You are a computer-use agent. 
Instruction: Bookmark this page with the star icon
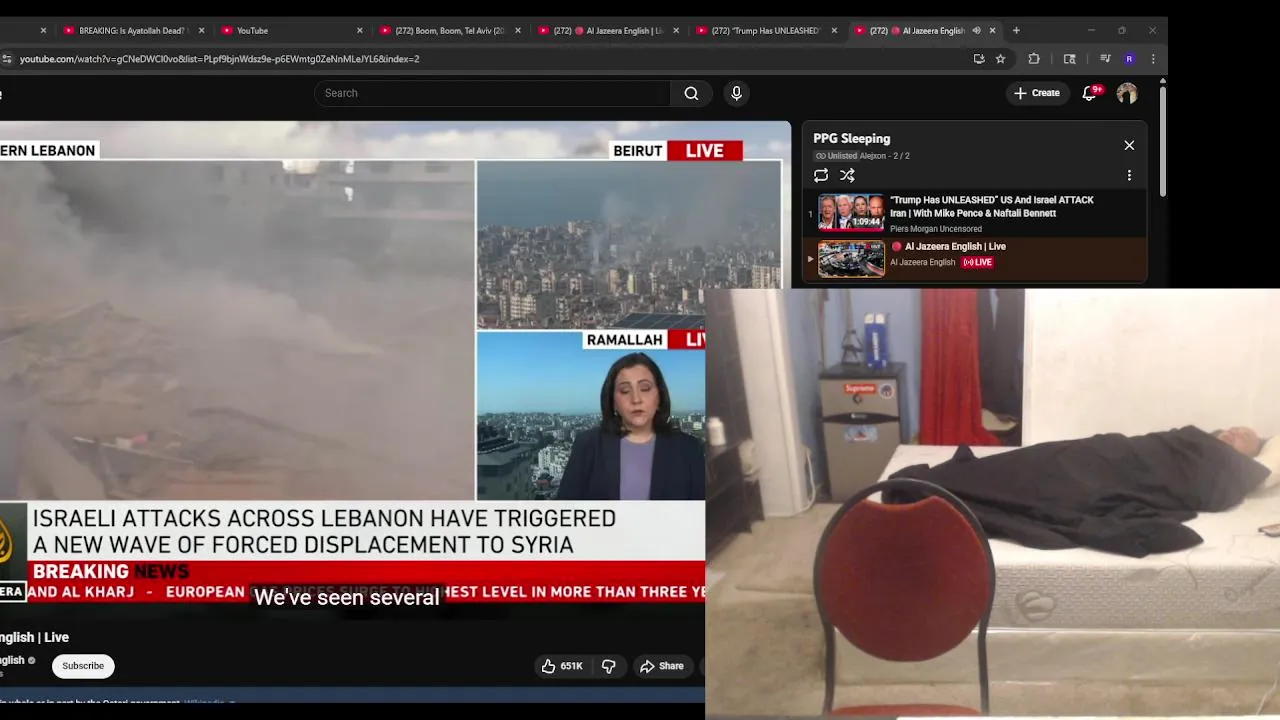(x=1000, y=59)
